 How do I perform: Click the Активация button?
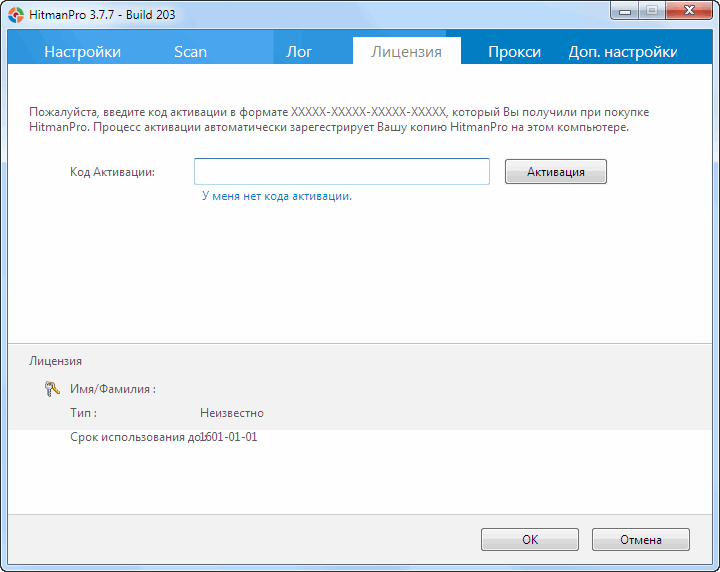click(x=556, y=172)
